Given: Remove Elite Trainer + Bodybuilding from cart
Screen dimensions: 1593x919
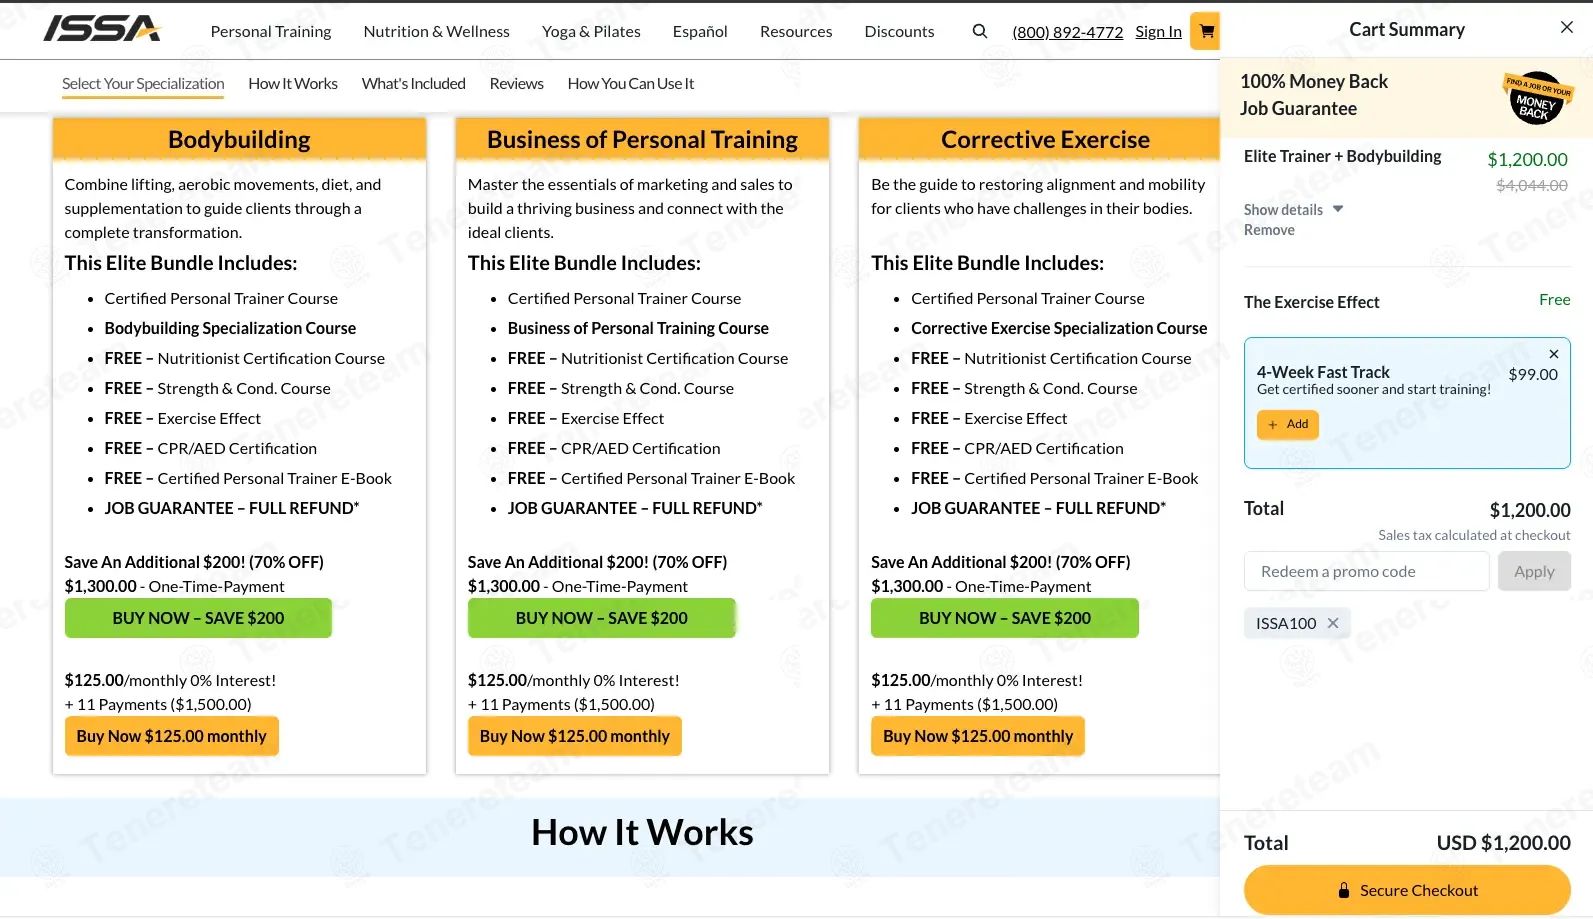Looking at the screenshot, I should (1269, 230).
